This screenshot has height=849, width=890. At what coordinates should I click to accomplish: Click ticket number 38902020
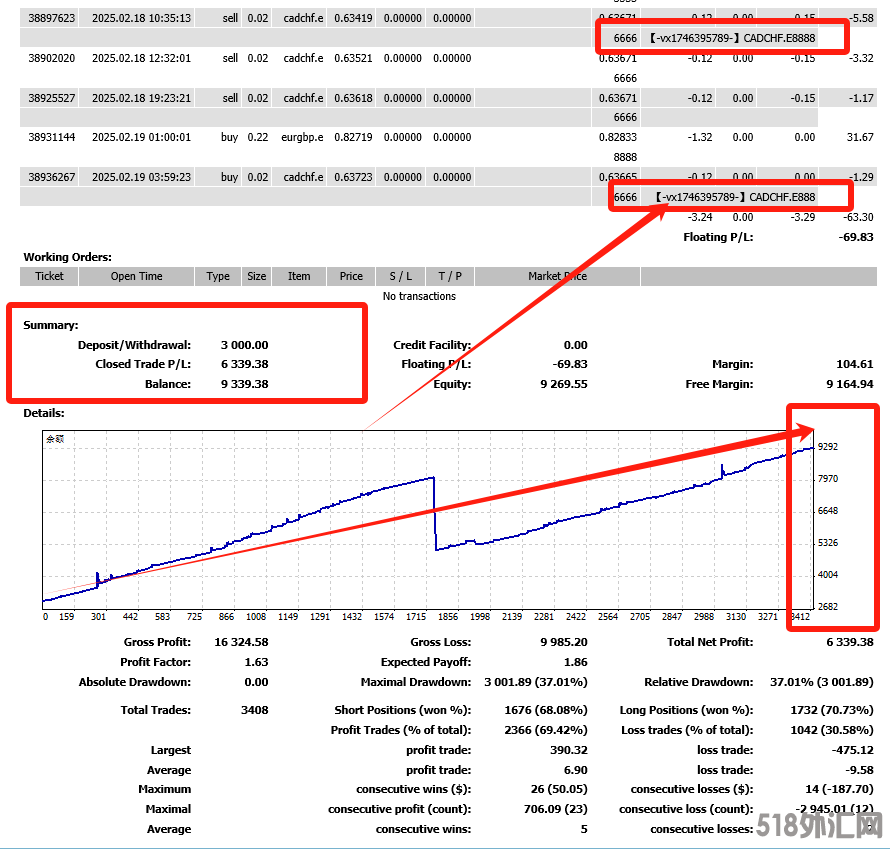point(52,58)
